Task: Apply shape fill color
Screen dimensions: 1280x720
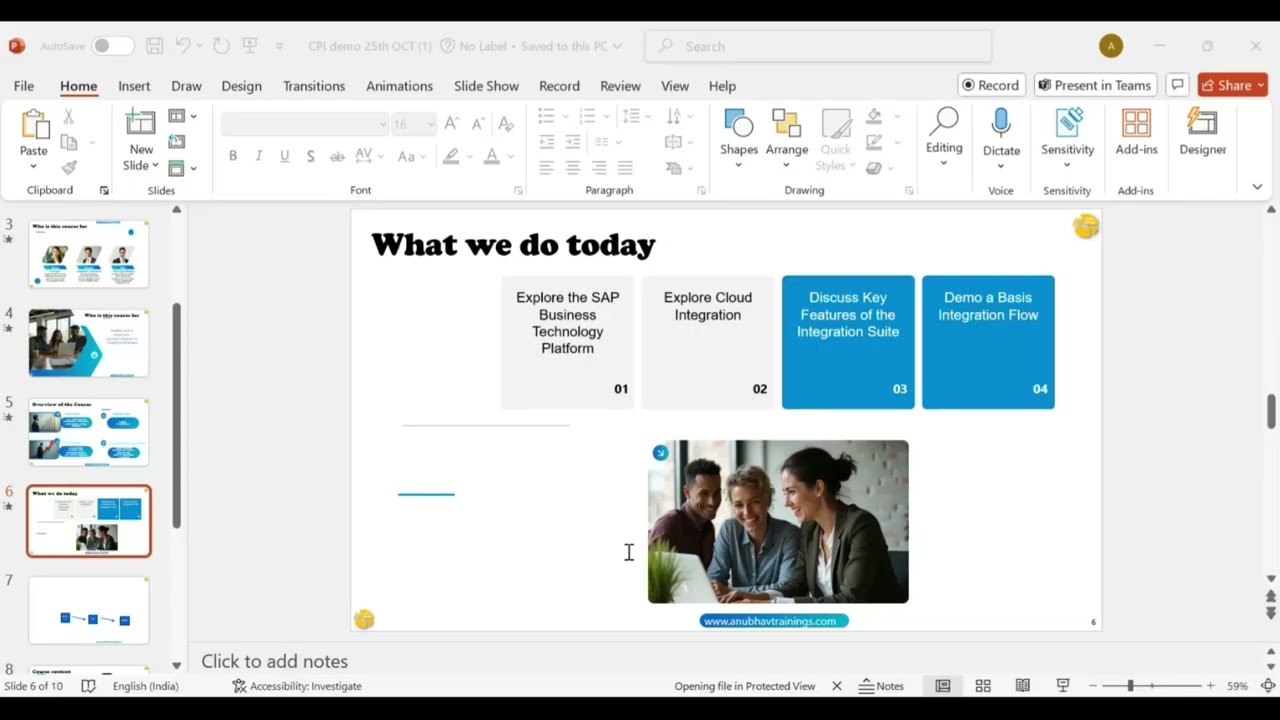Action: [x=875, y=117]
